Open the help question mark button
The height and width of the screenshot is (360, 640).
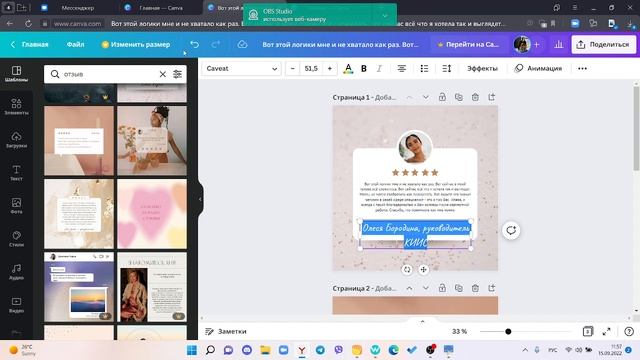(x=629, y=331)
